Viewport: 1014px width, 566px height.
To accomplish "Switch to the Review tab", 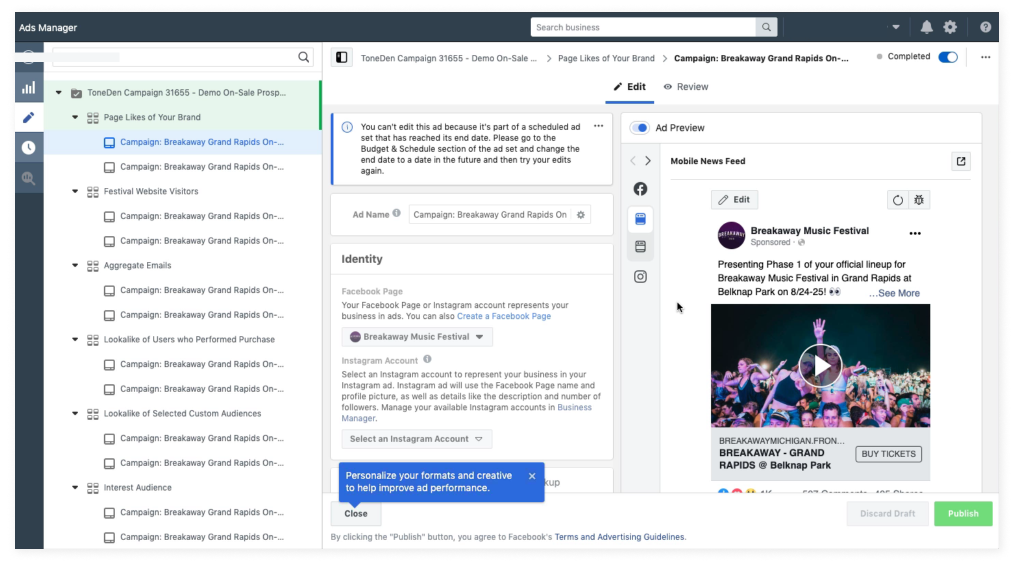I will 685,87.
